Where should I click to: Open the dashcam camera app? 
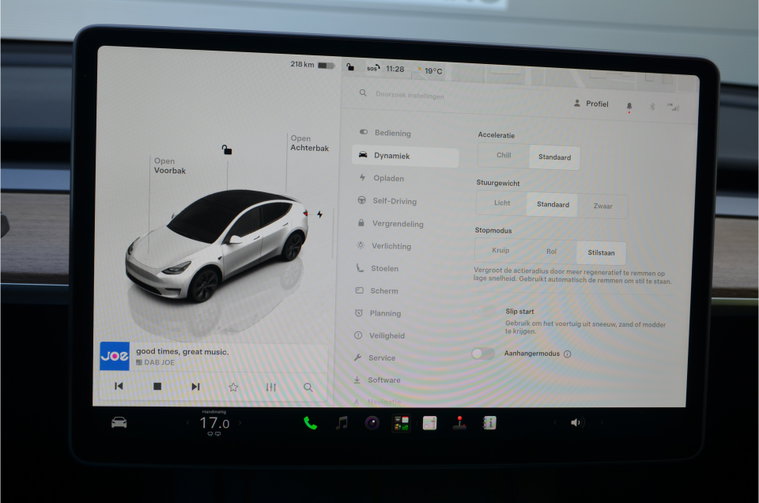click(x=372, y=423)
